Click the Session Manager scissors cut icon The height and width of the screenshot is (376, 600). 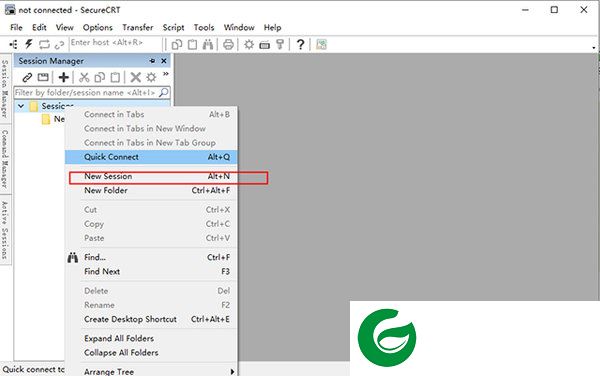click(84, 77)
